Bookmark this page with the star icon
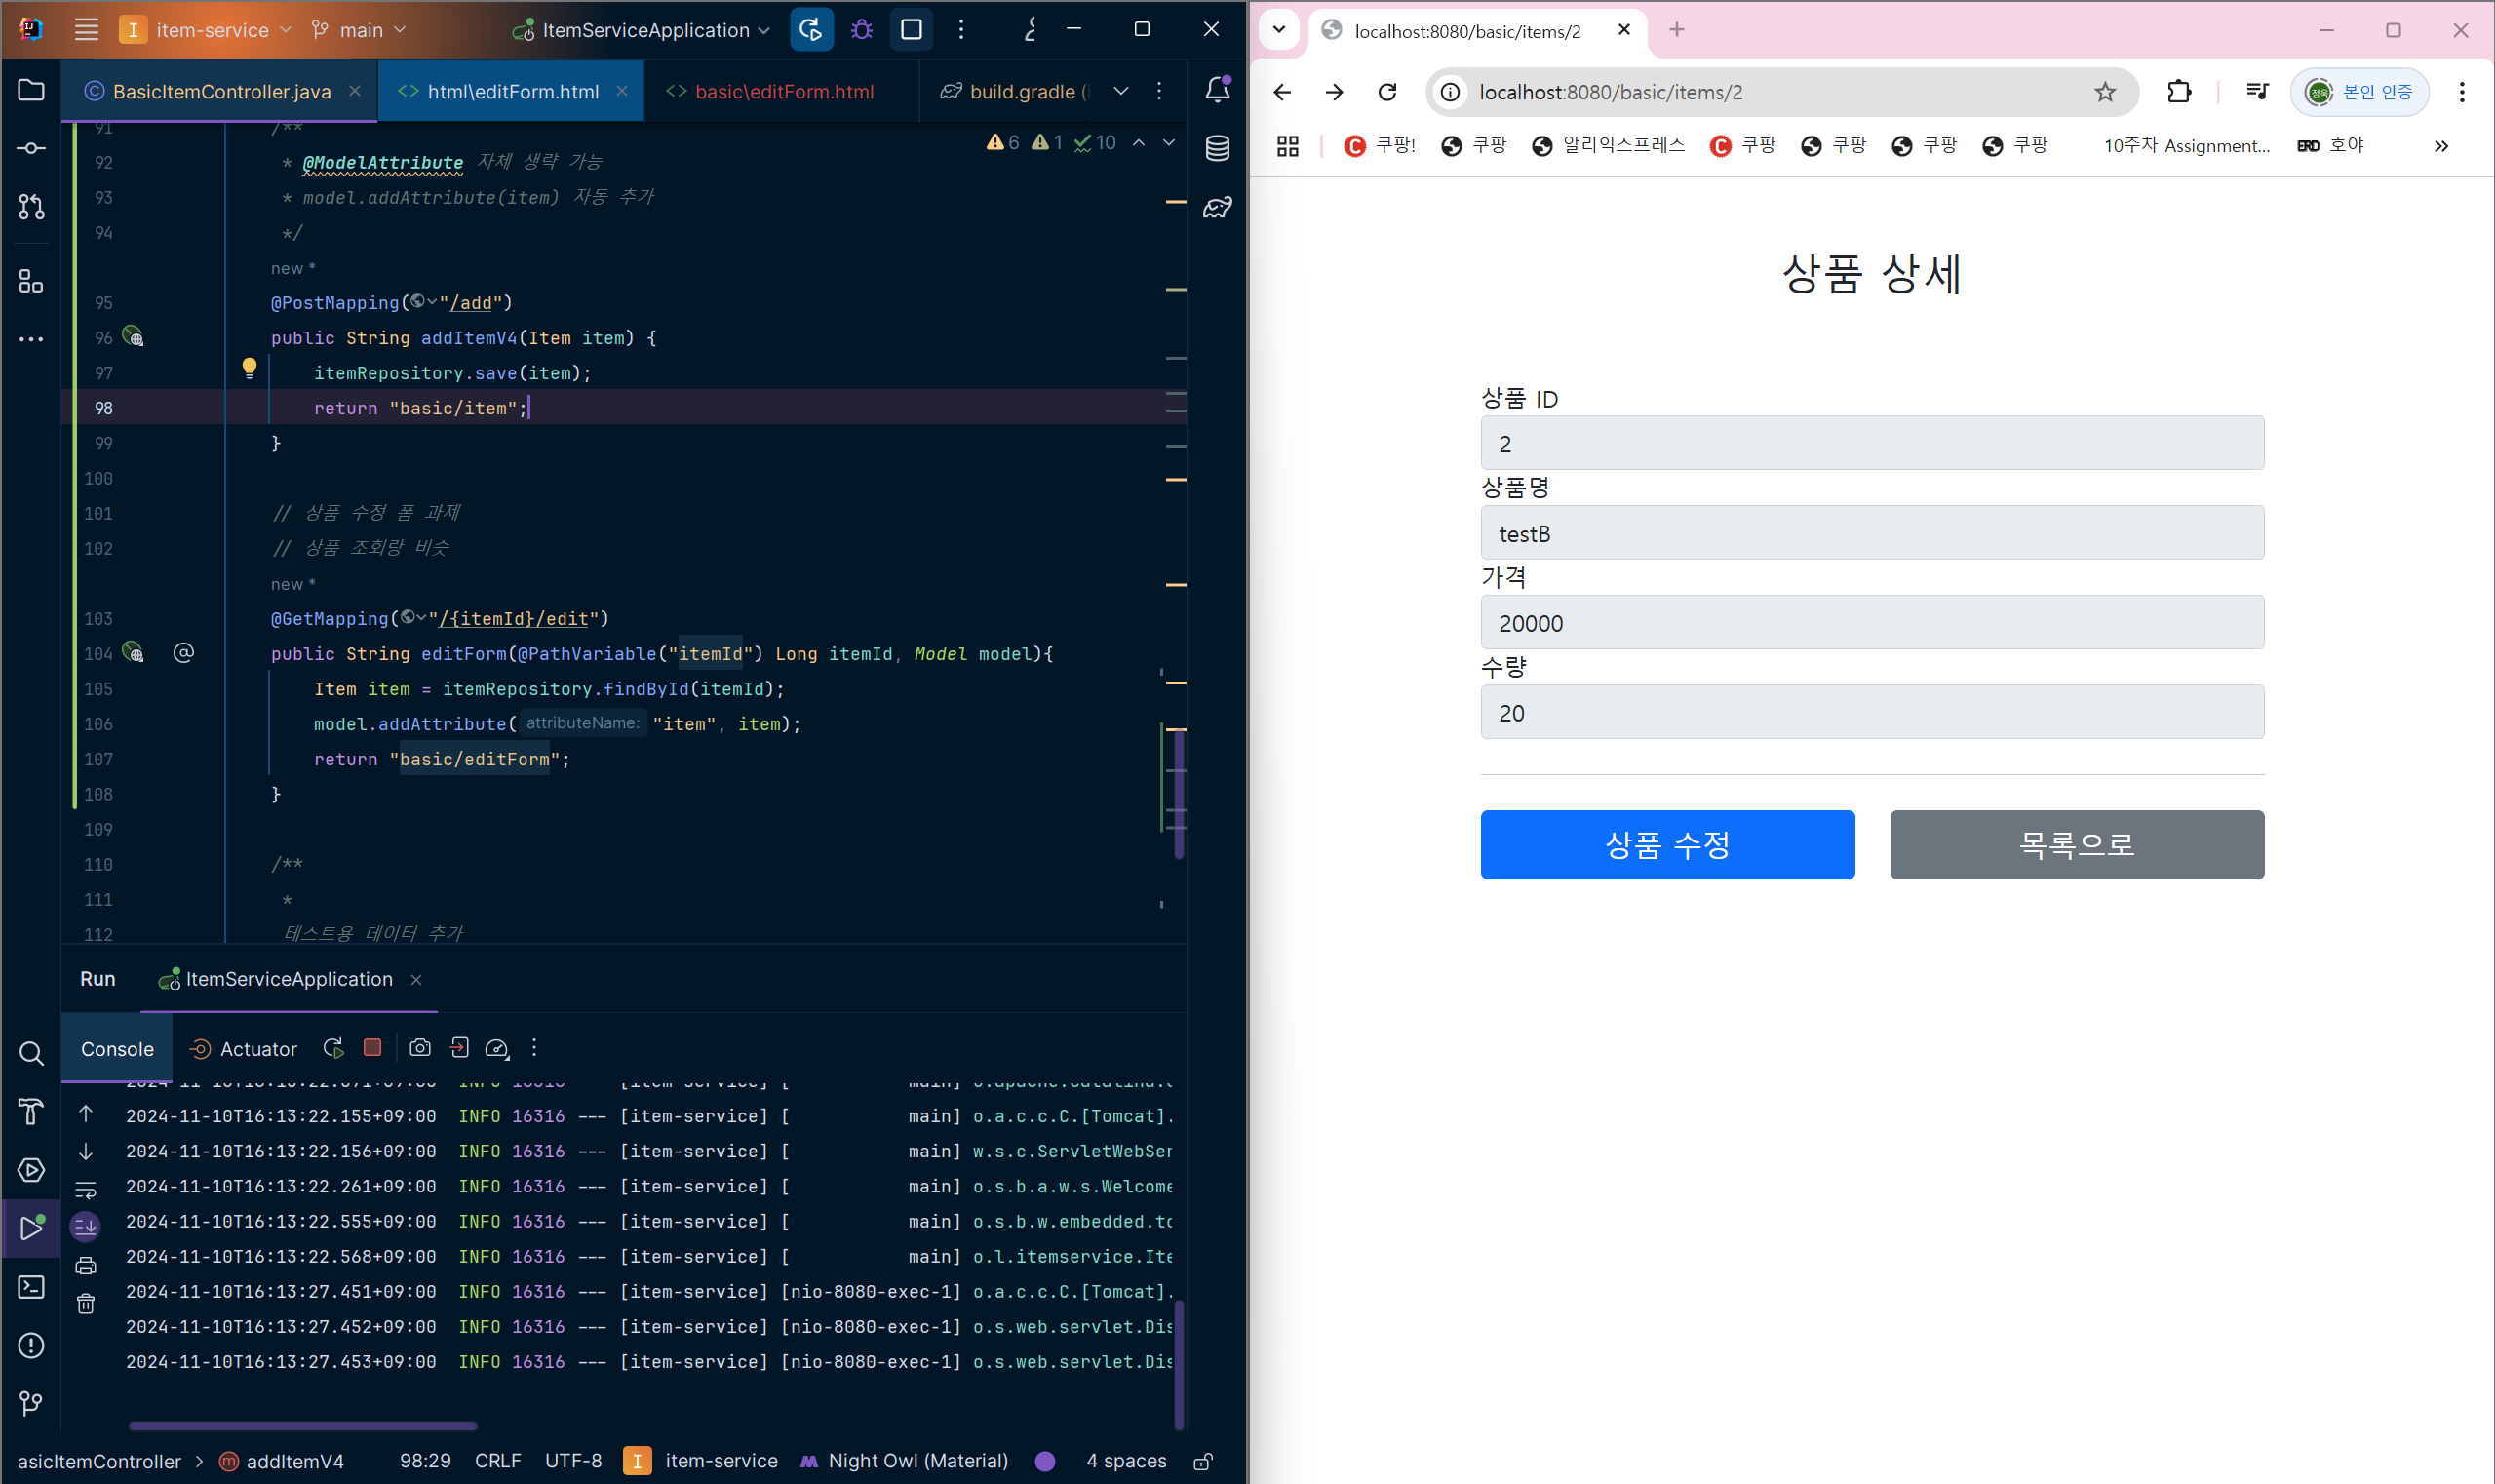 2105,92
